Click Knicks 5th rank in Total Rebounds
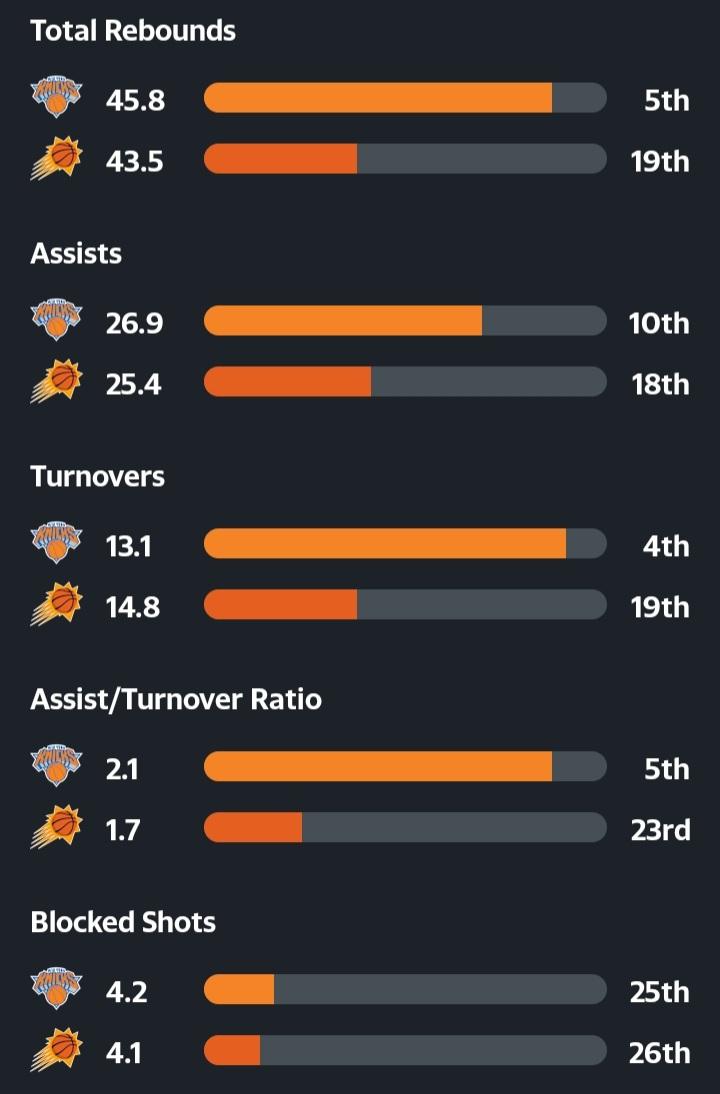The image size is (720, 1094). [x=666, y=99]
